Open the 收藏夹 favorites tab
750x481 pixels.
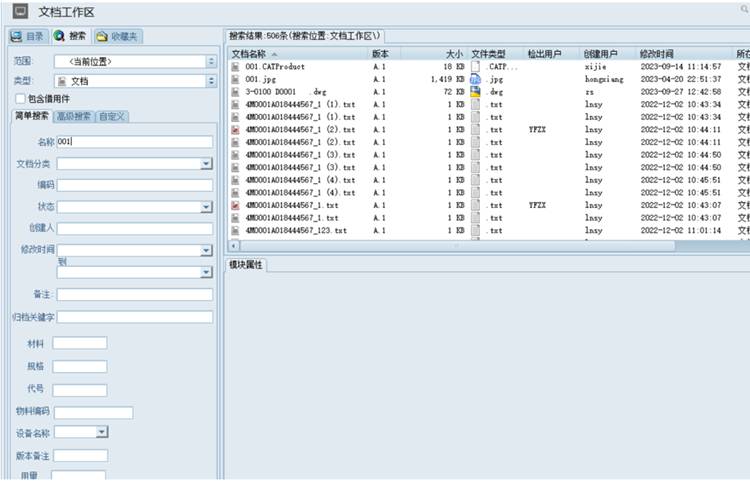[118, 36]
